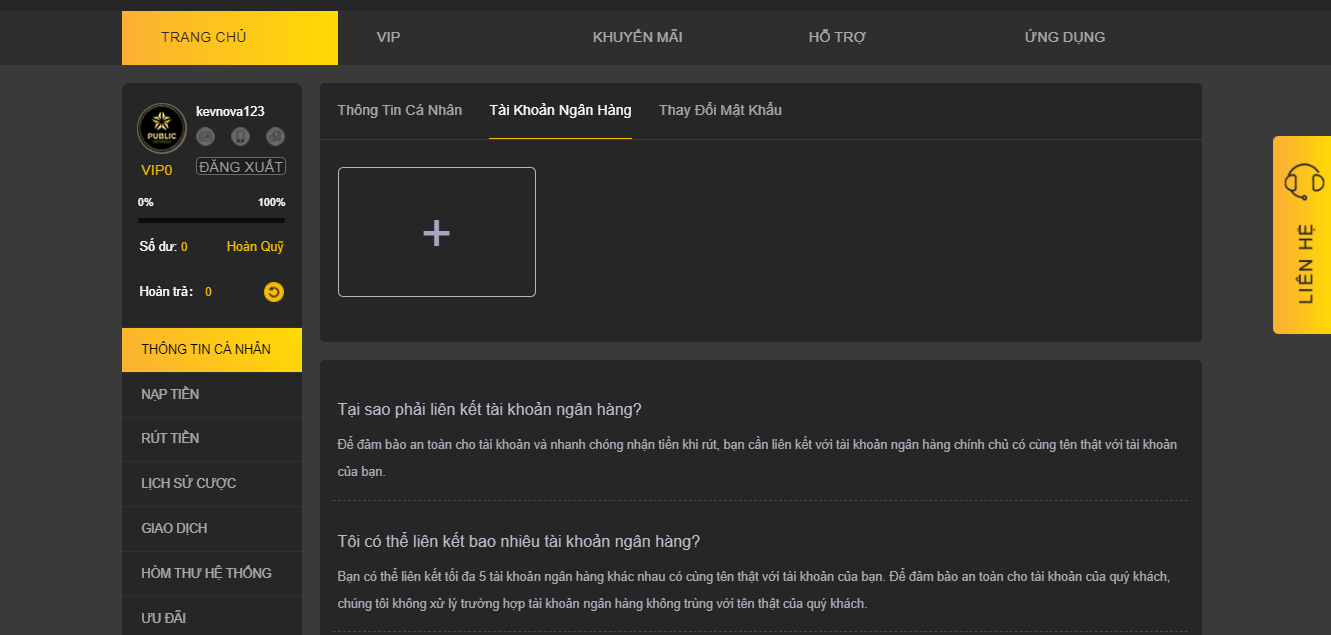
Task: Switch to Thông Tin Cá Nhân tab
Action: (x=400, y=110)
